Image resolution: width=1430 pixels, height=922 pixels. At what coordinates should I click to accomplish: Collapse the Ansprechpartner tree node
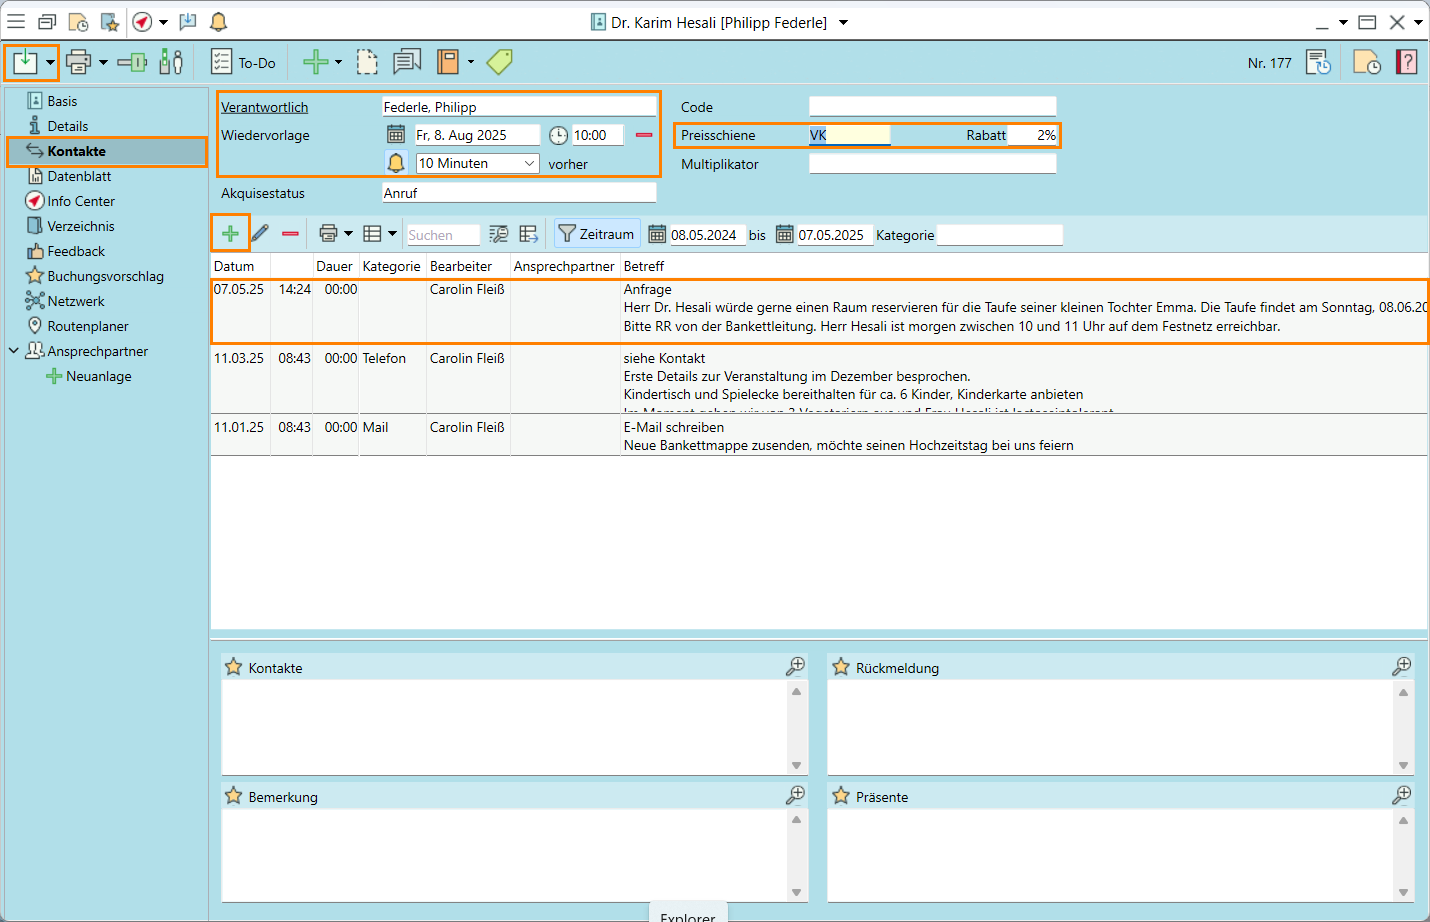click(x=14, y=351)
